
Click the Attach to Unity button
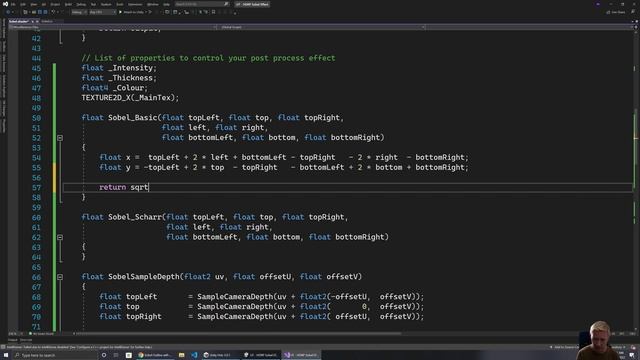133,12
